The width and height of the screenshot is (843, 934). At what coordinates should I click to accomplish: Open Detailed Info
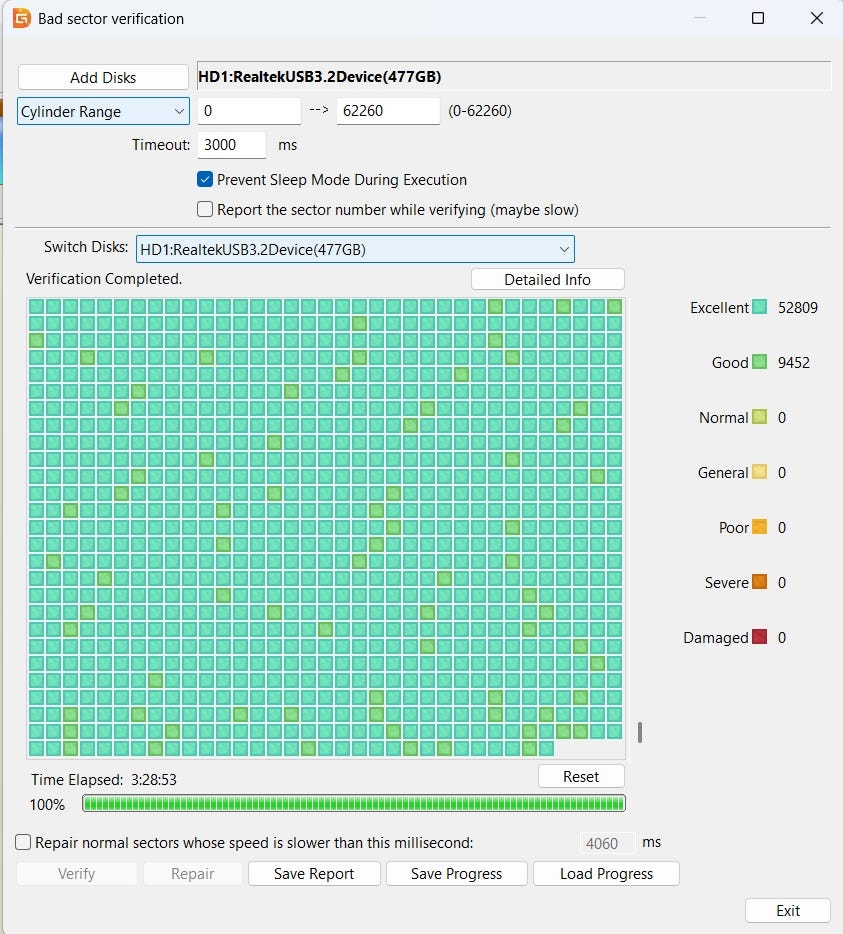[x=547, y=280]
